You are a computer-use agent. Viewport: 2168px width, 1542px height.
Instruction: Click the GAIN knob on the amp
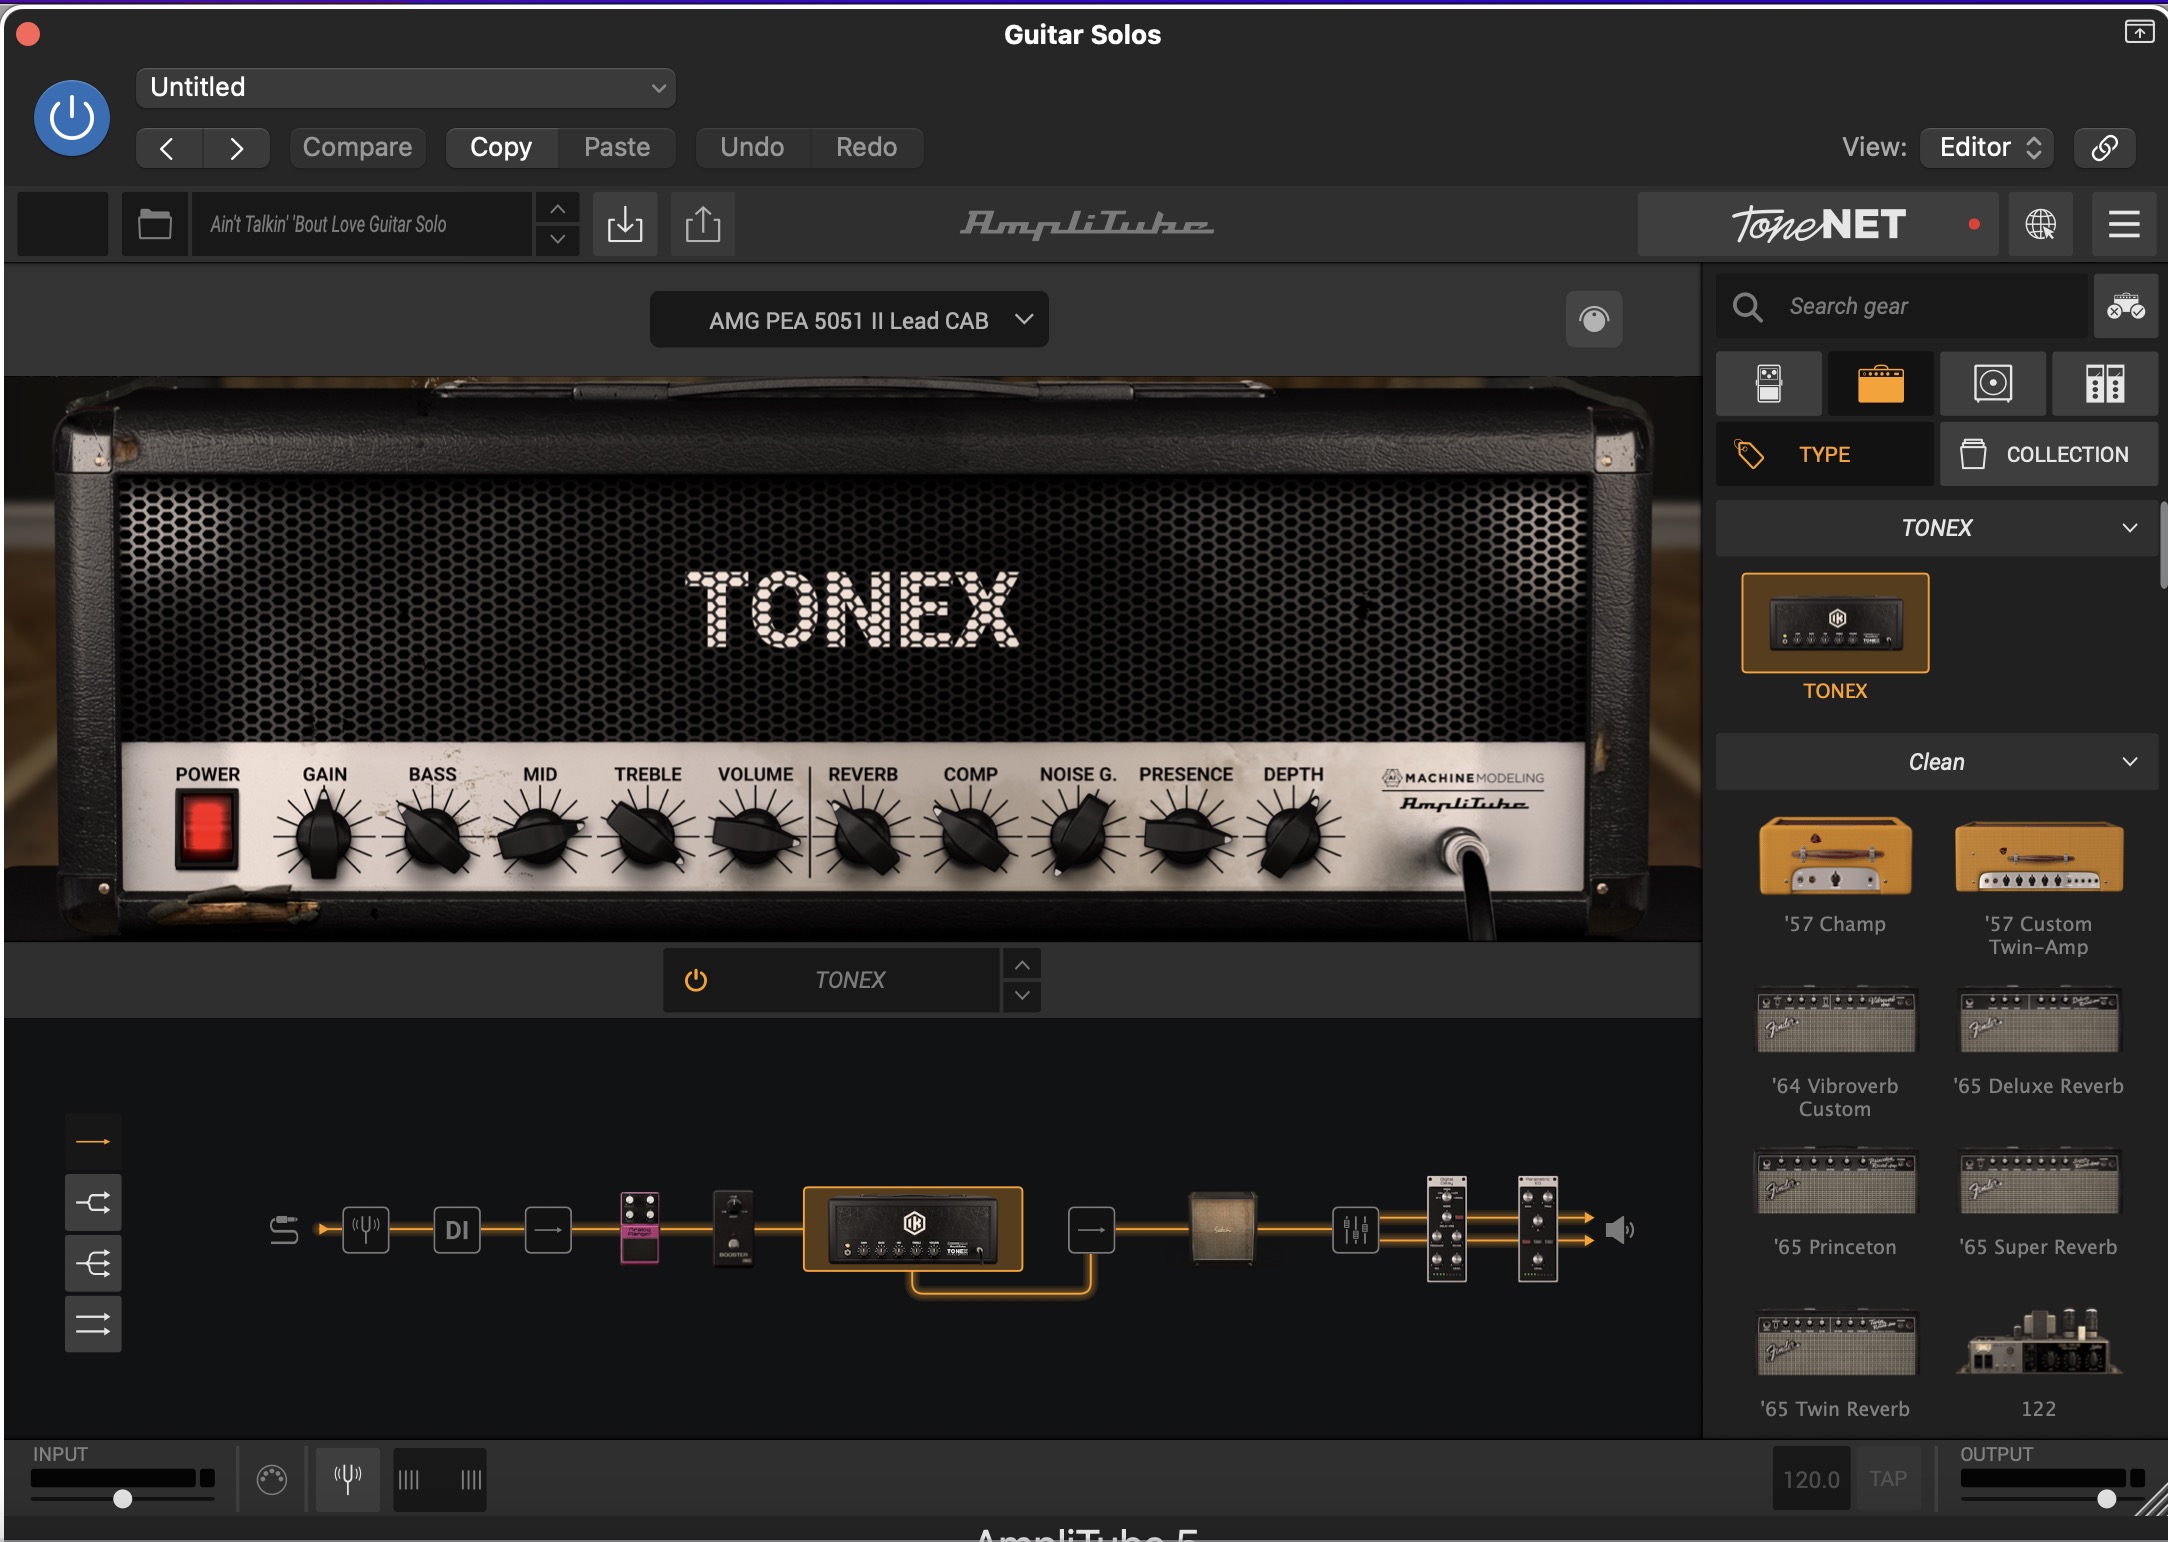pos(323,834)
